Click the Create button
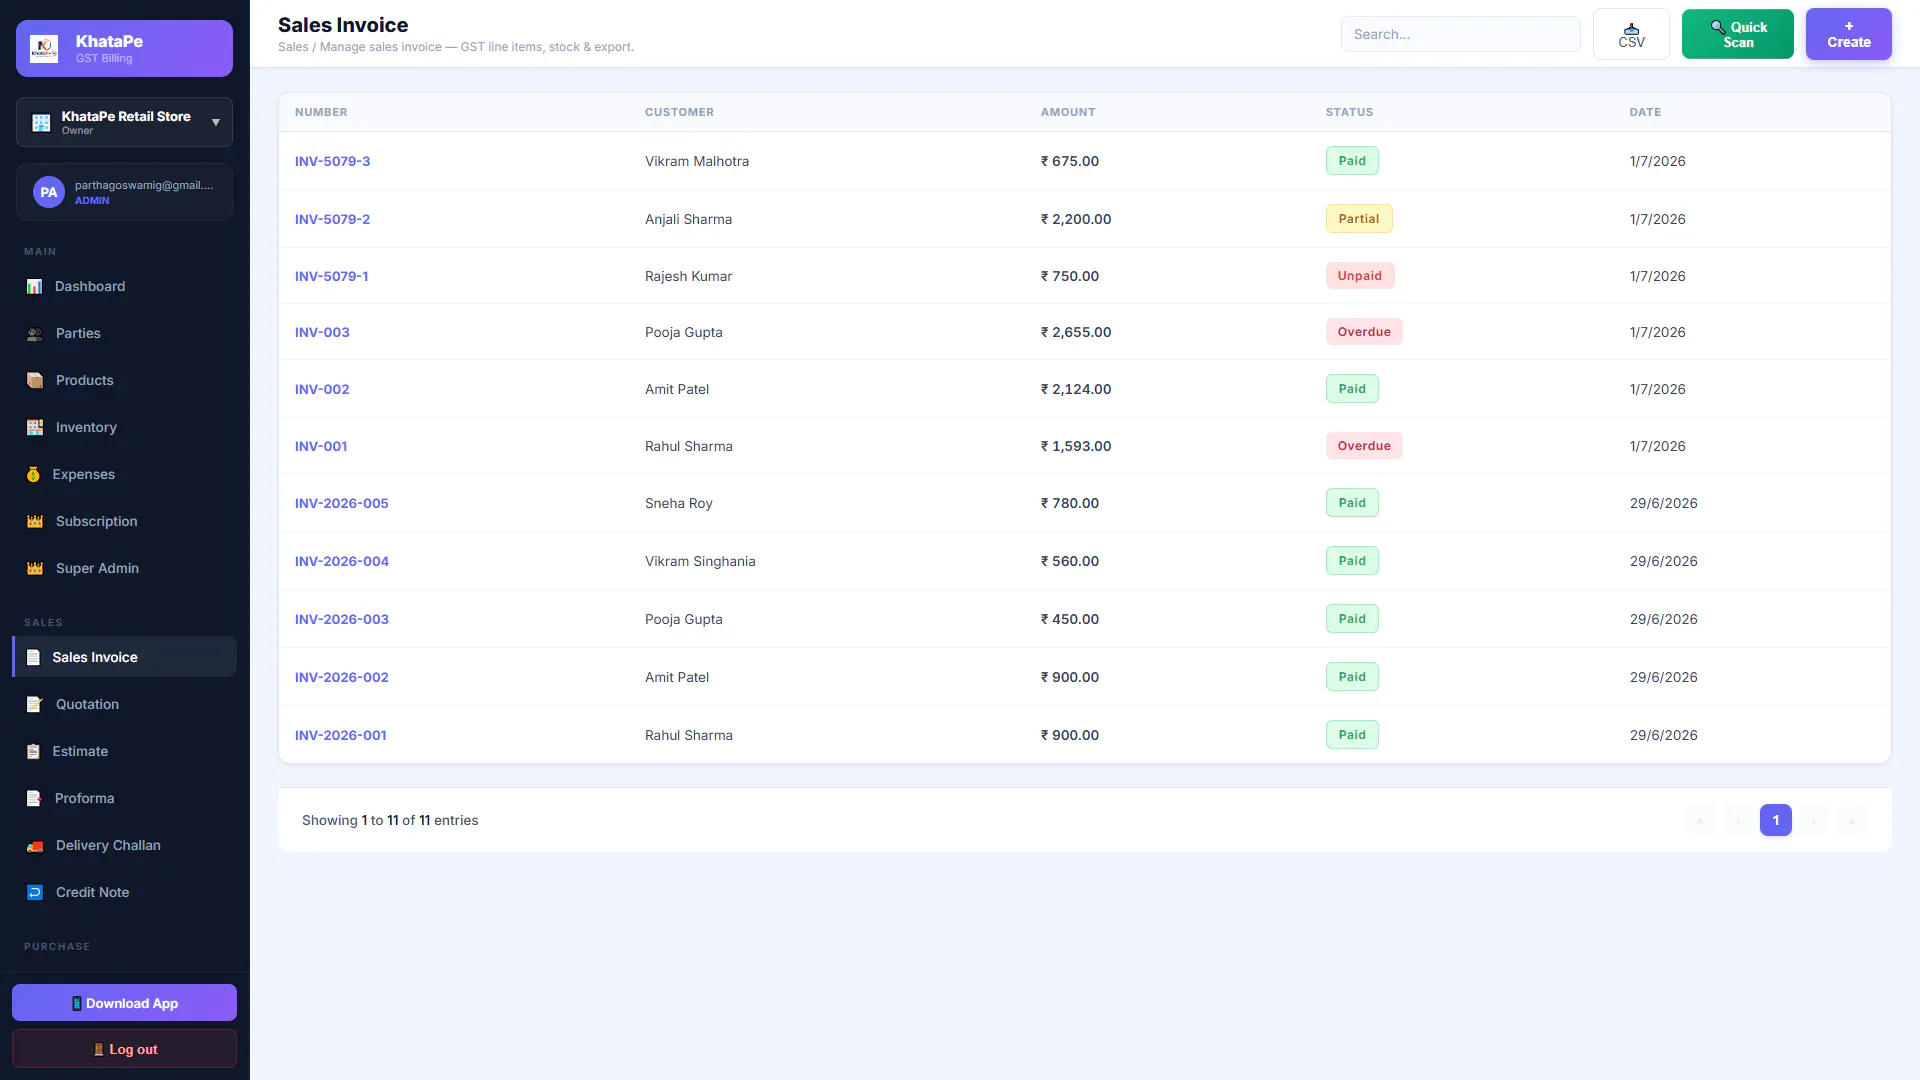 (x=1848, y=34)
